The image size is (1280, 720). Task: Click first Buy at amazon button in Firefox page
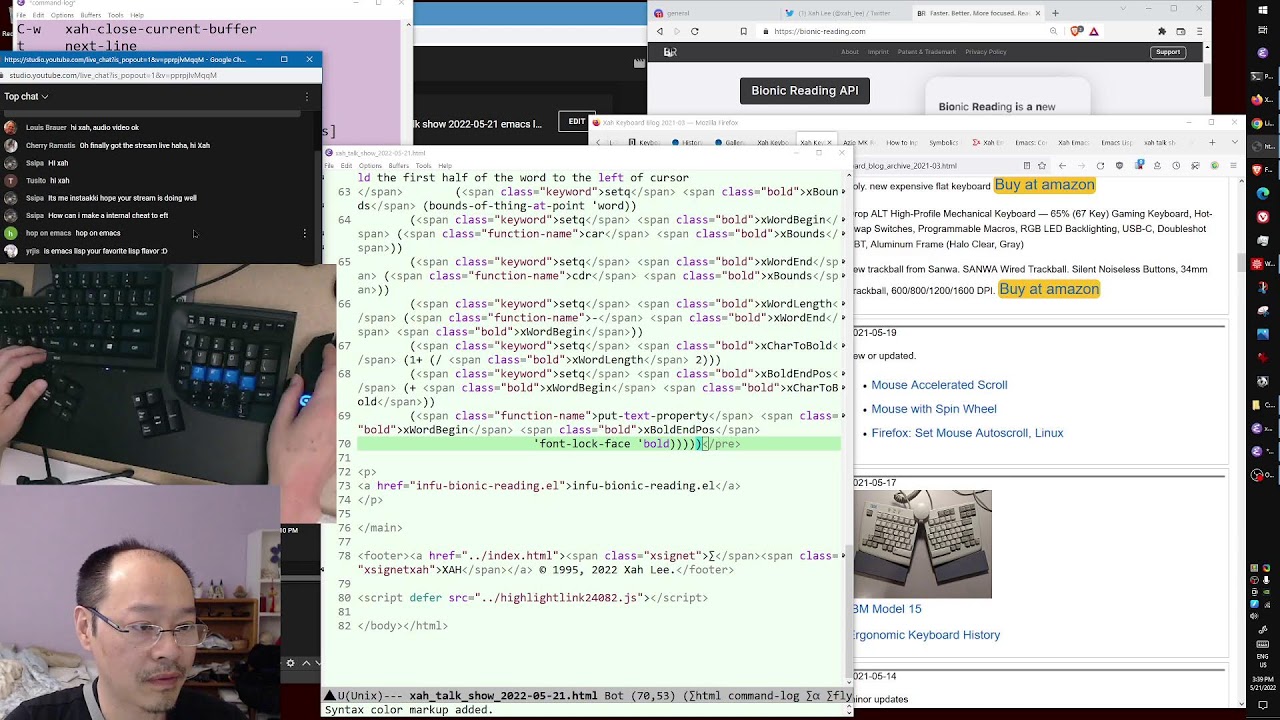[1044, 185]
